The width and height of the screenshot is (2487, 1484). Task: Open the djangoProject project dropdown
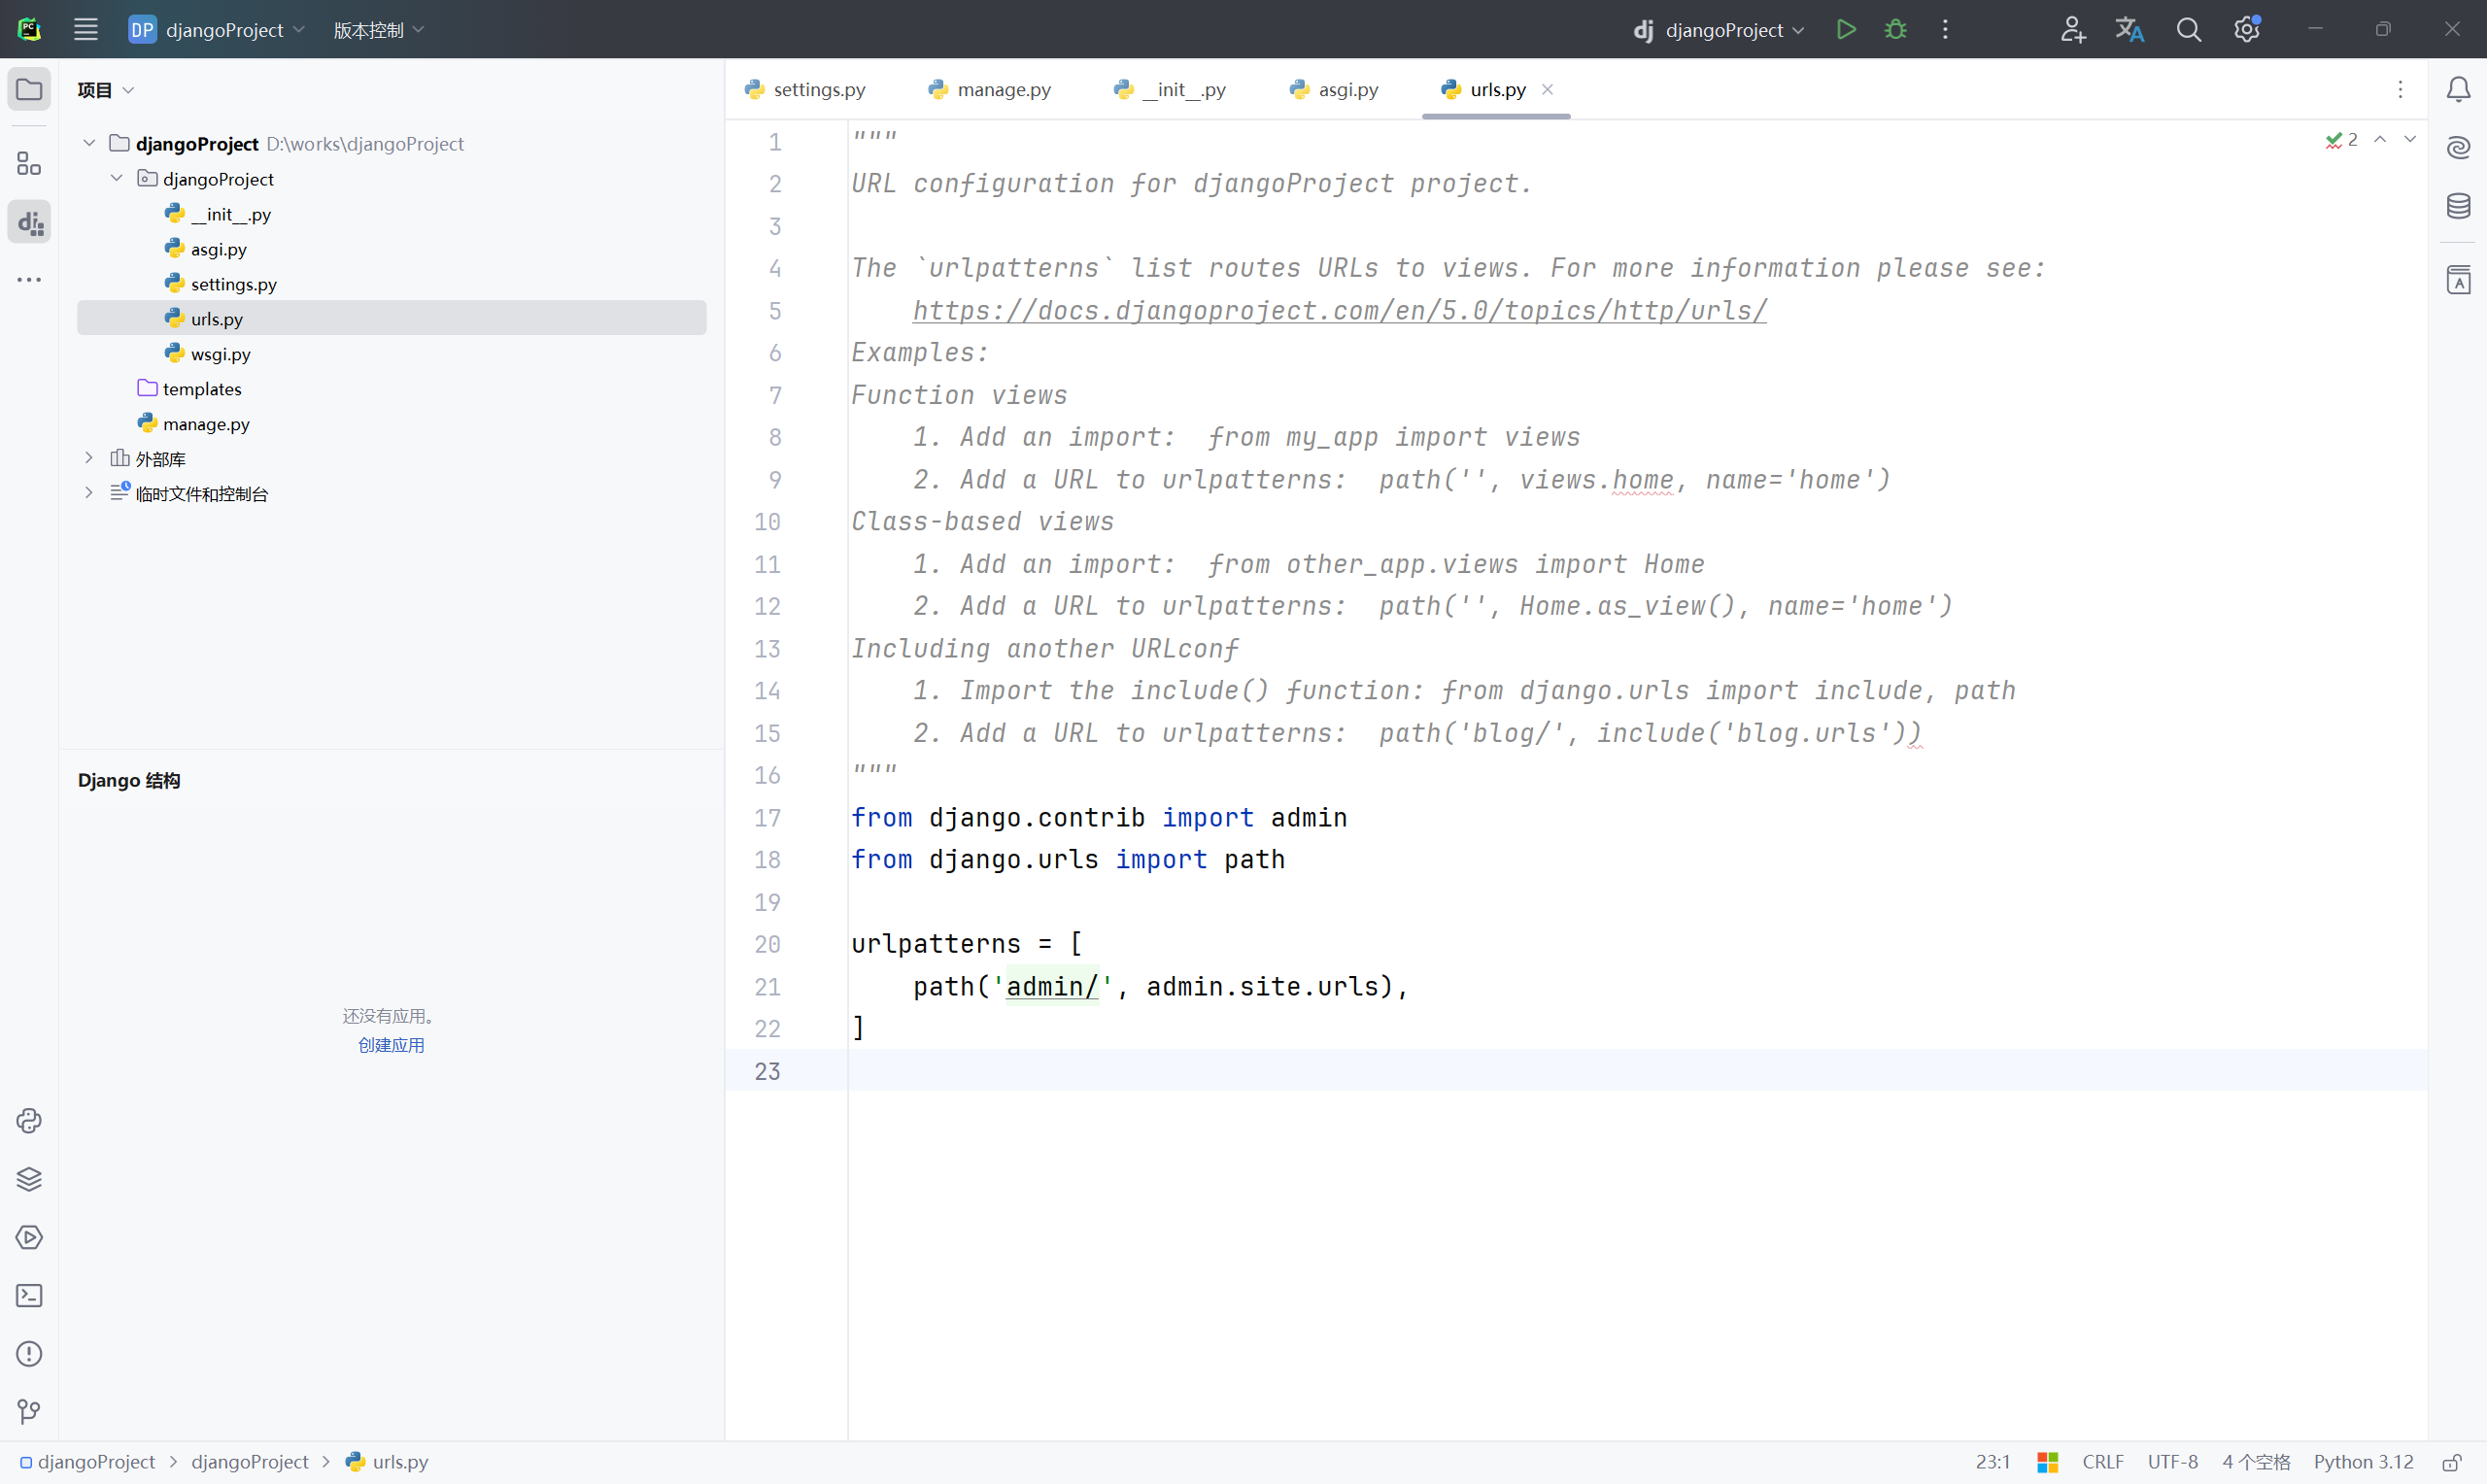coord(217,30)
